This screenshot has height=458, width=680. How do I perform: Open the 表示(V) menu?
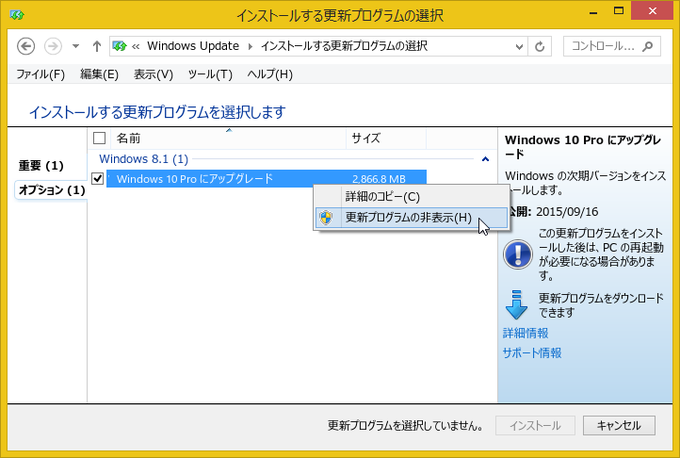[153, 74]
